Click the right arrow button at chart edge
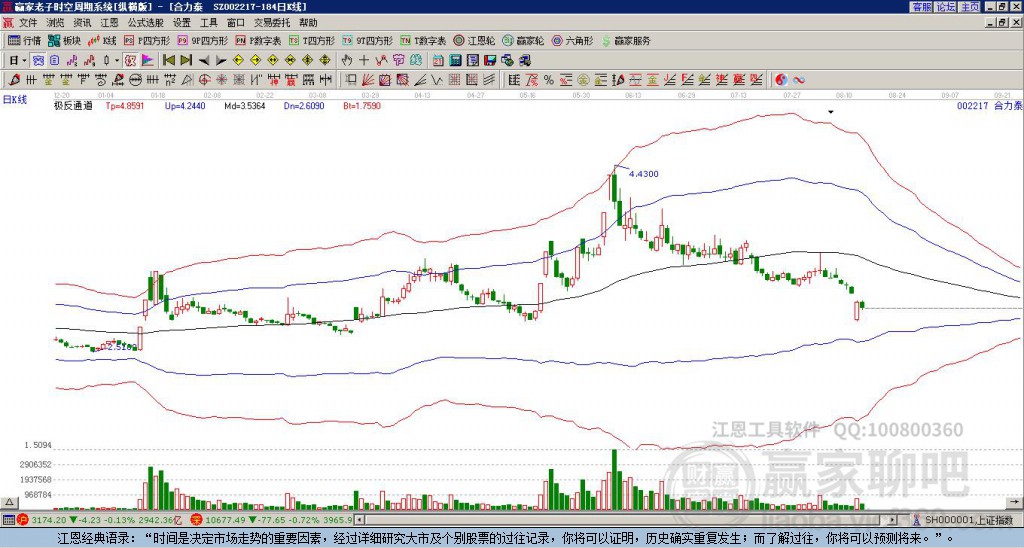This screenshot has height=548, width=1024. click(1015, 502)
